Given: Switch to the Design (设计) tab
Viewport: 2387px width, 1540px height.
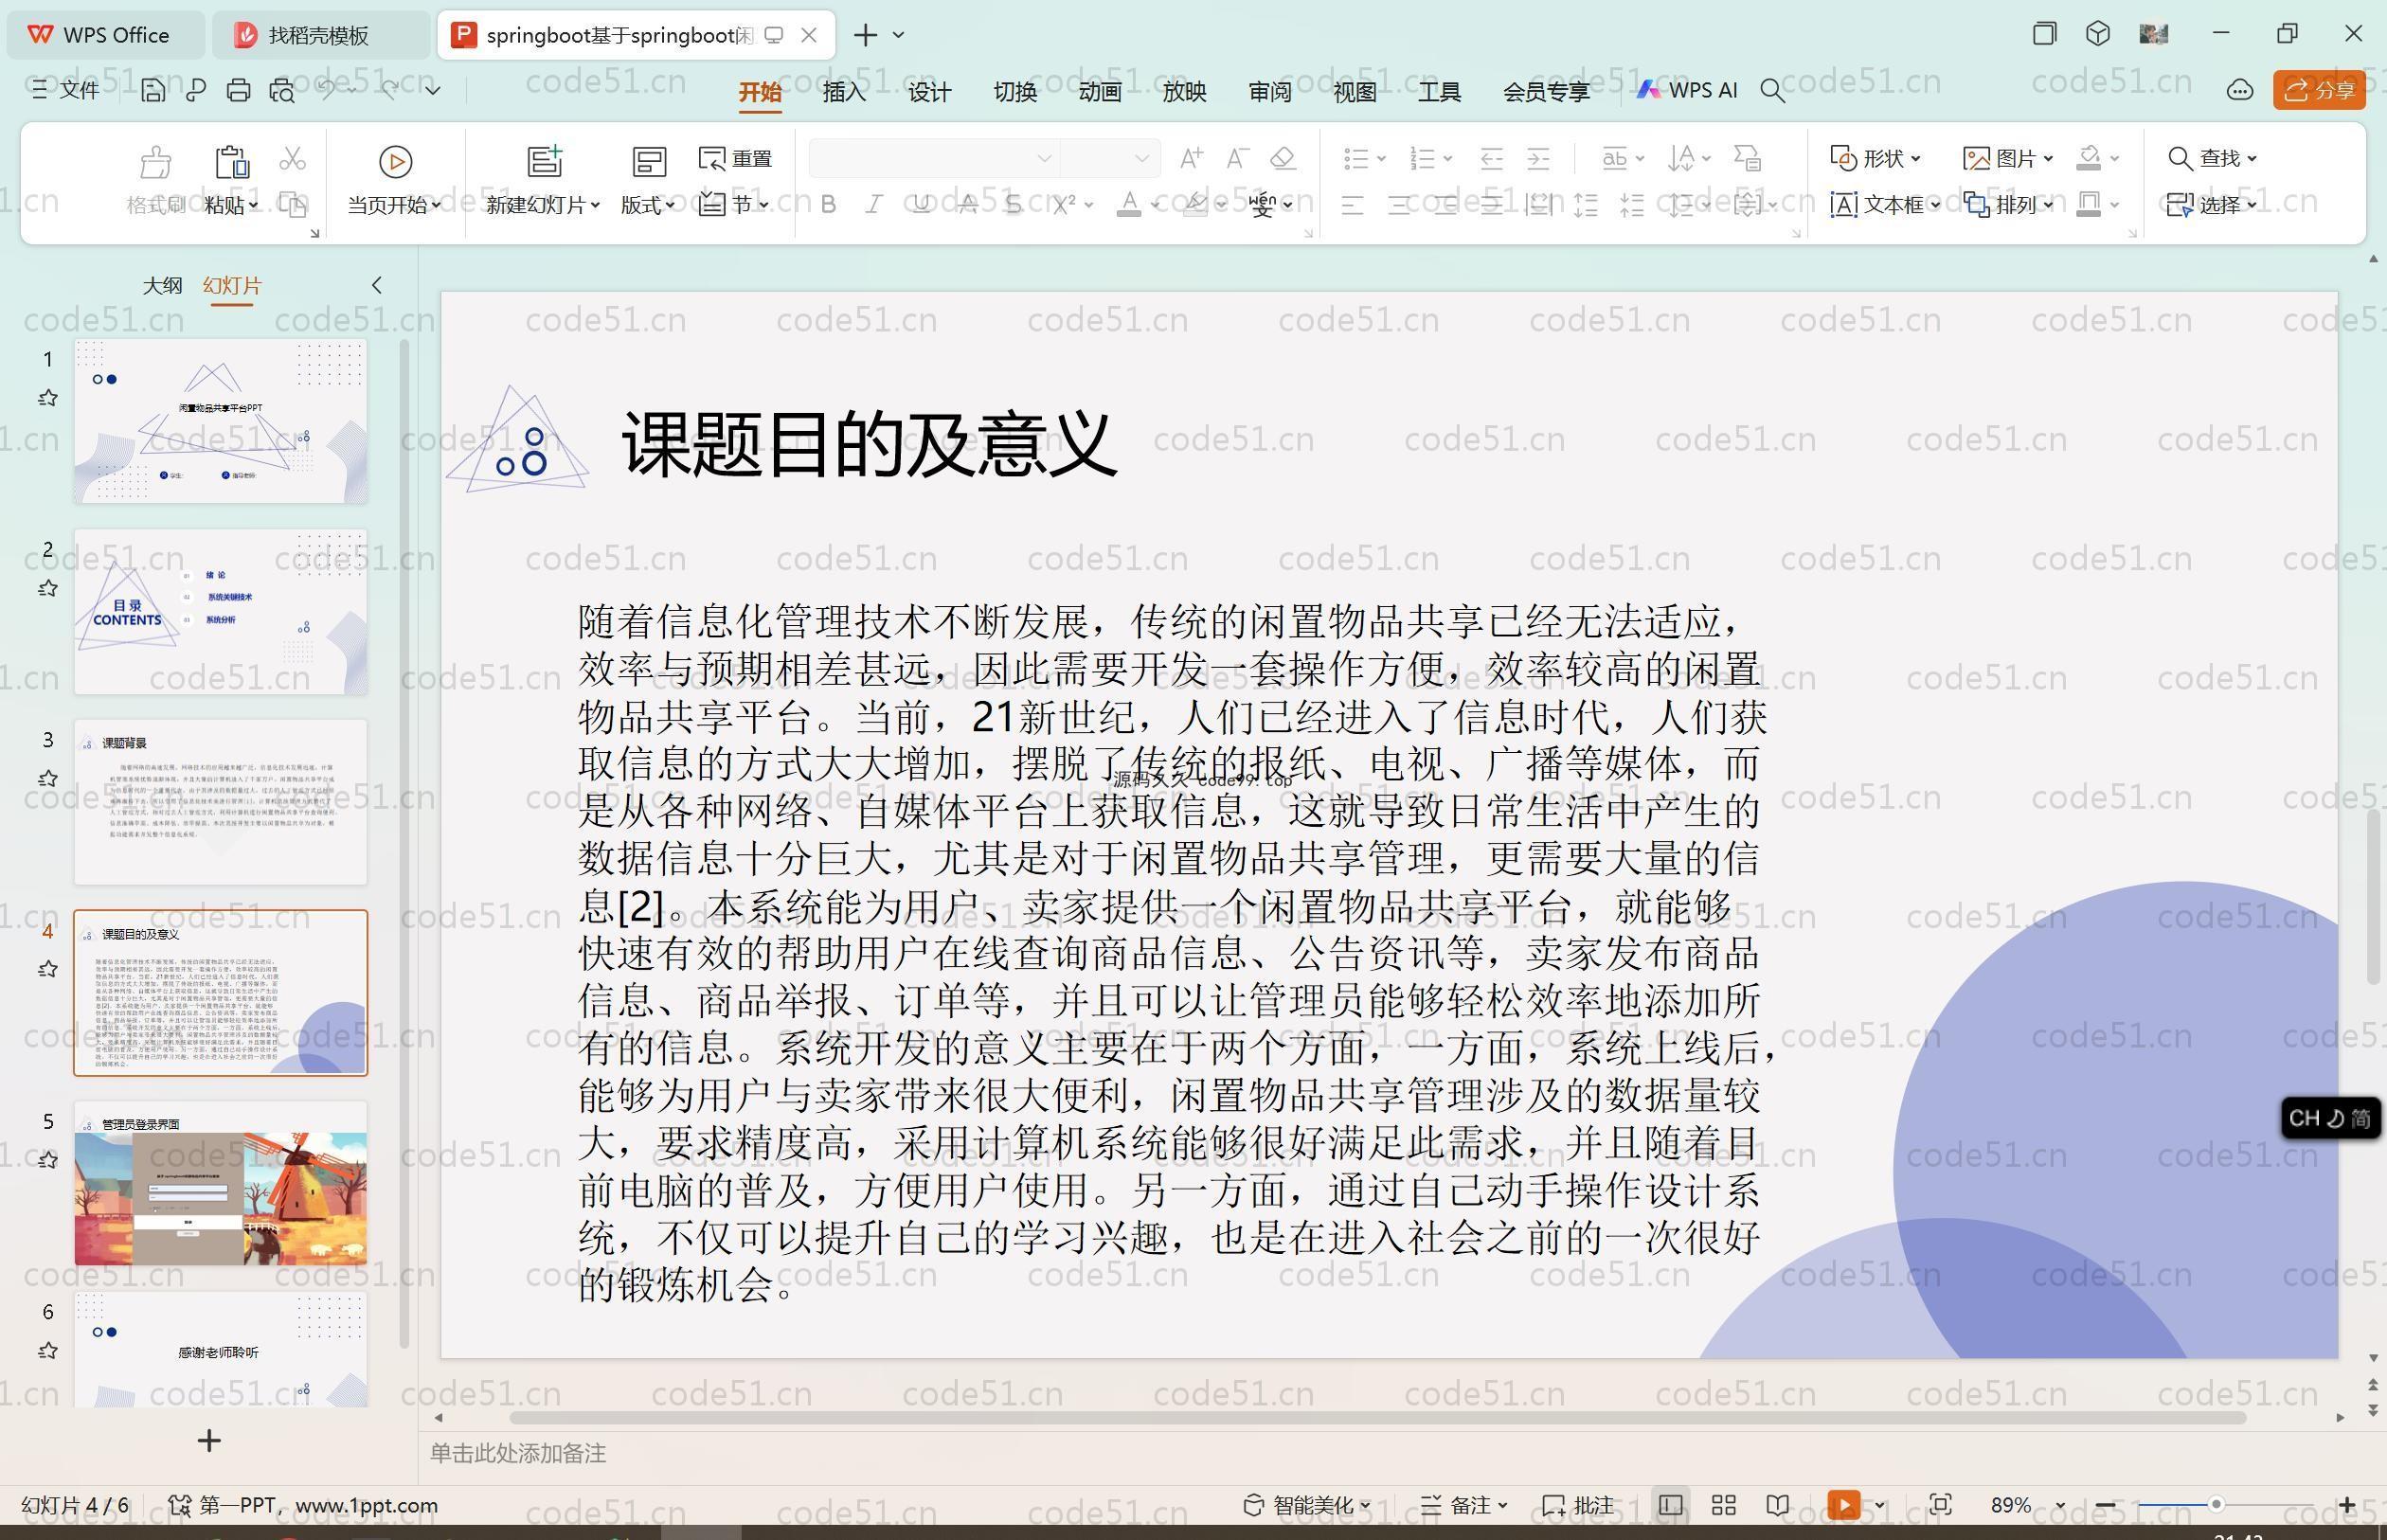Looking at the screenshot, I should (929, 92).
